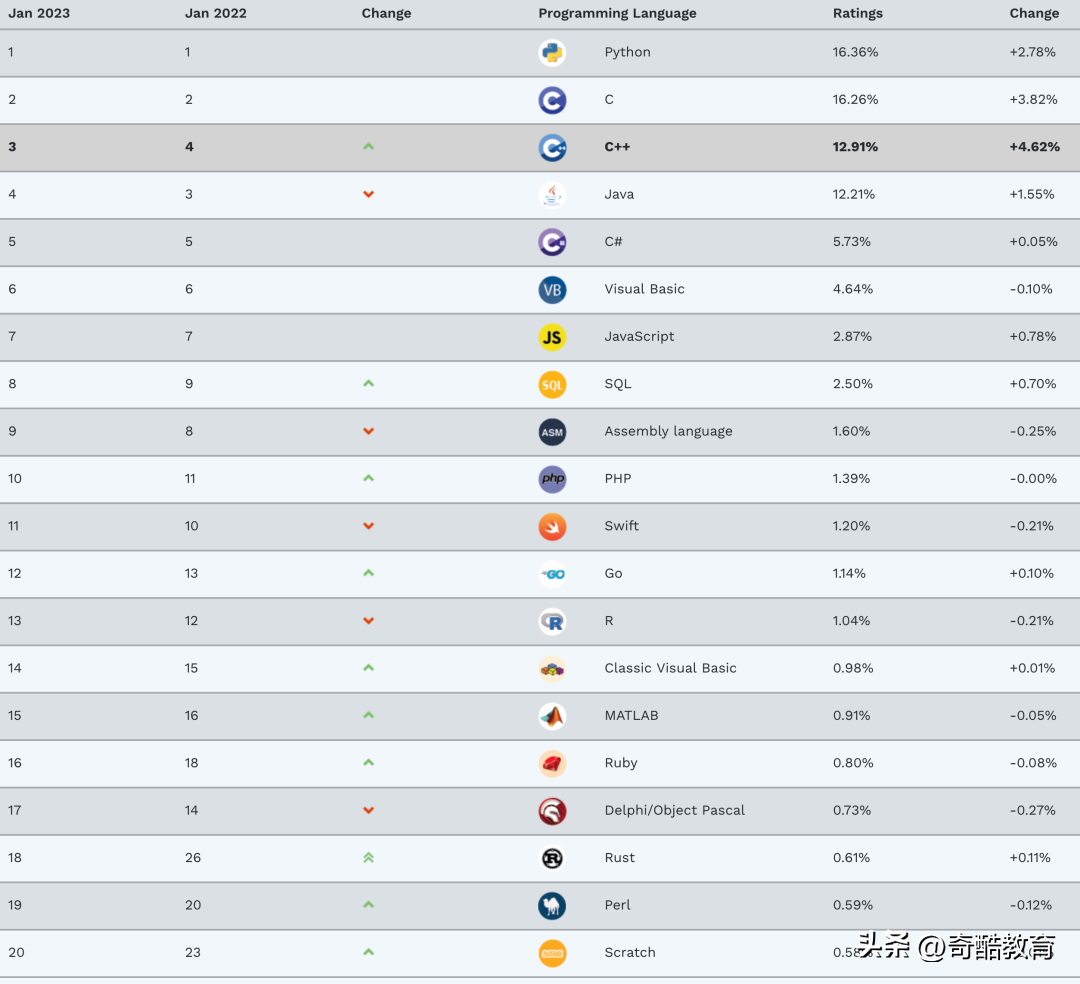
Task: Click the Programming Language column header
Action: click(x=616, y=13)
